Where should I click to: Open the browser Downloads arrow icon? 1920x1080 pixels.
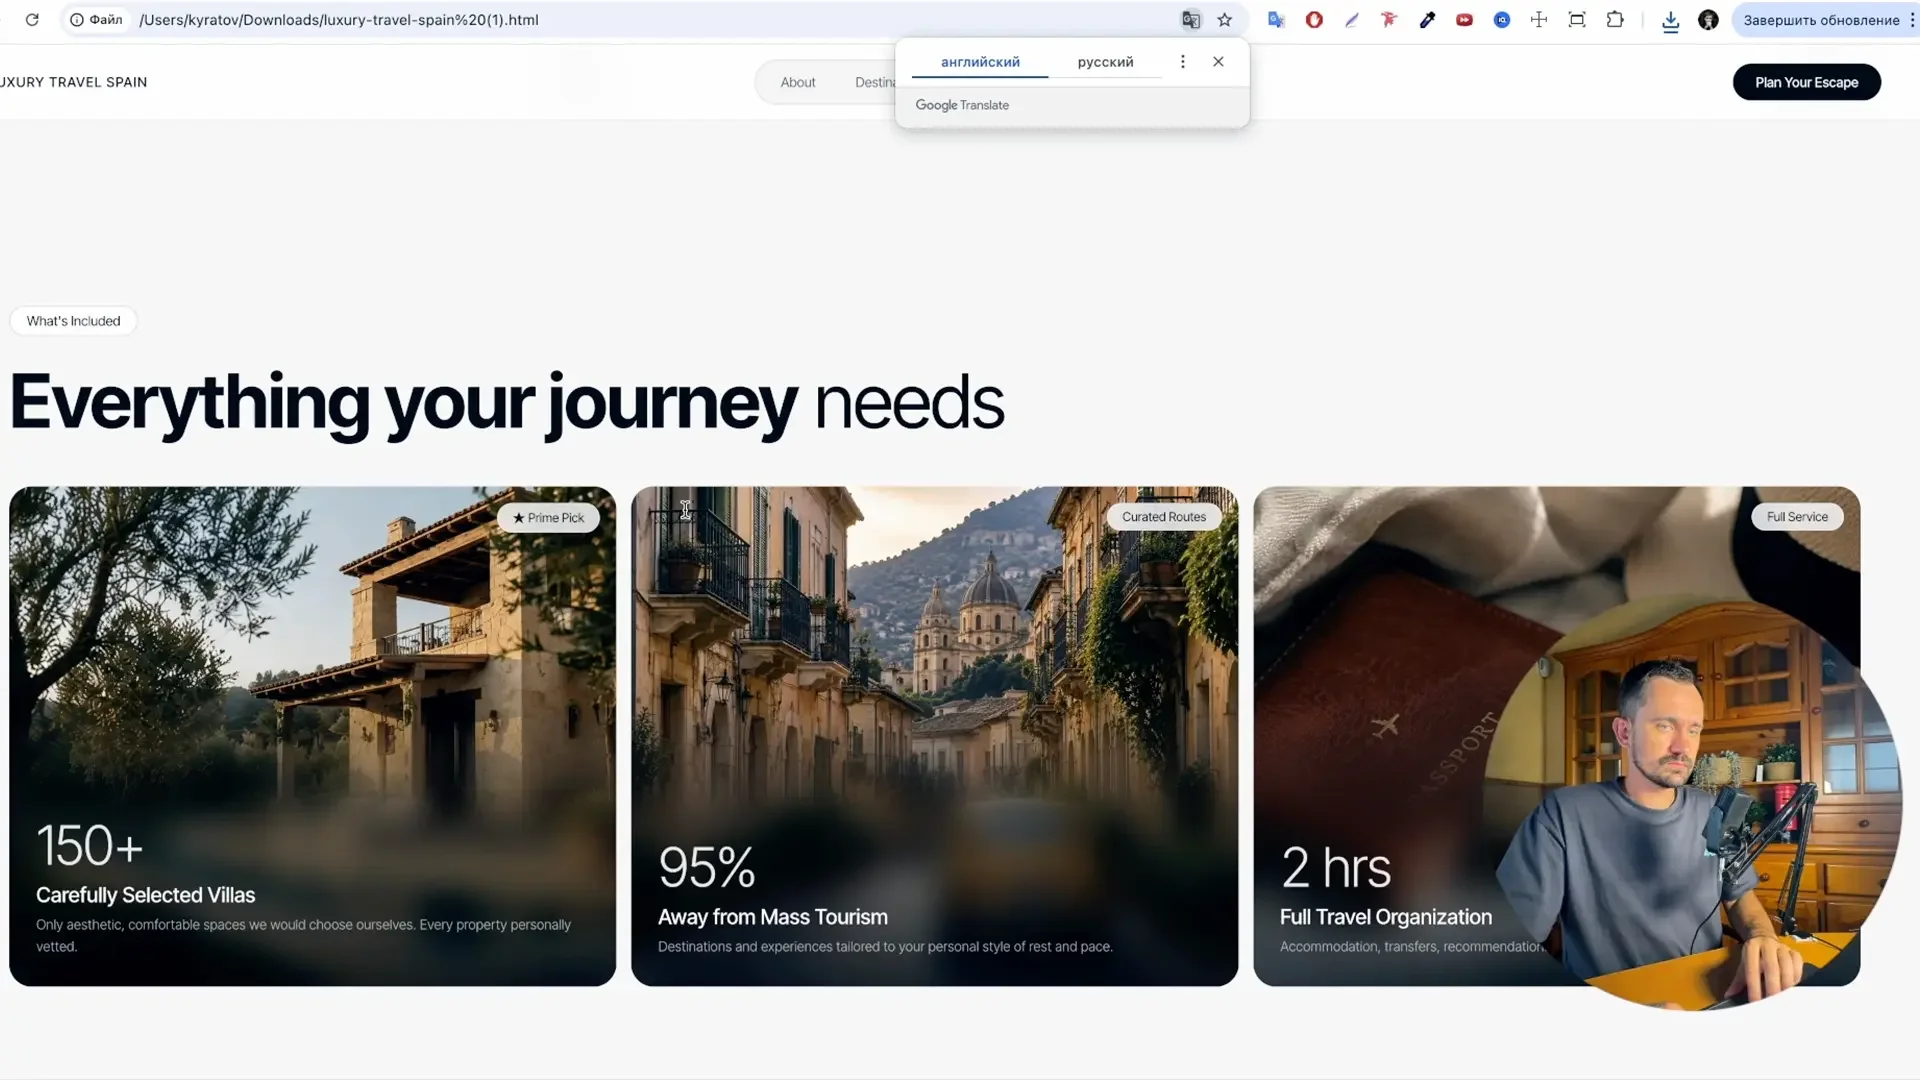coord(1670,21)
